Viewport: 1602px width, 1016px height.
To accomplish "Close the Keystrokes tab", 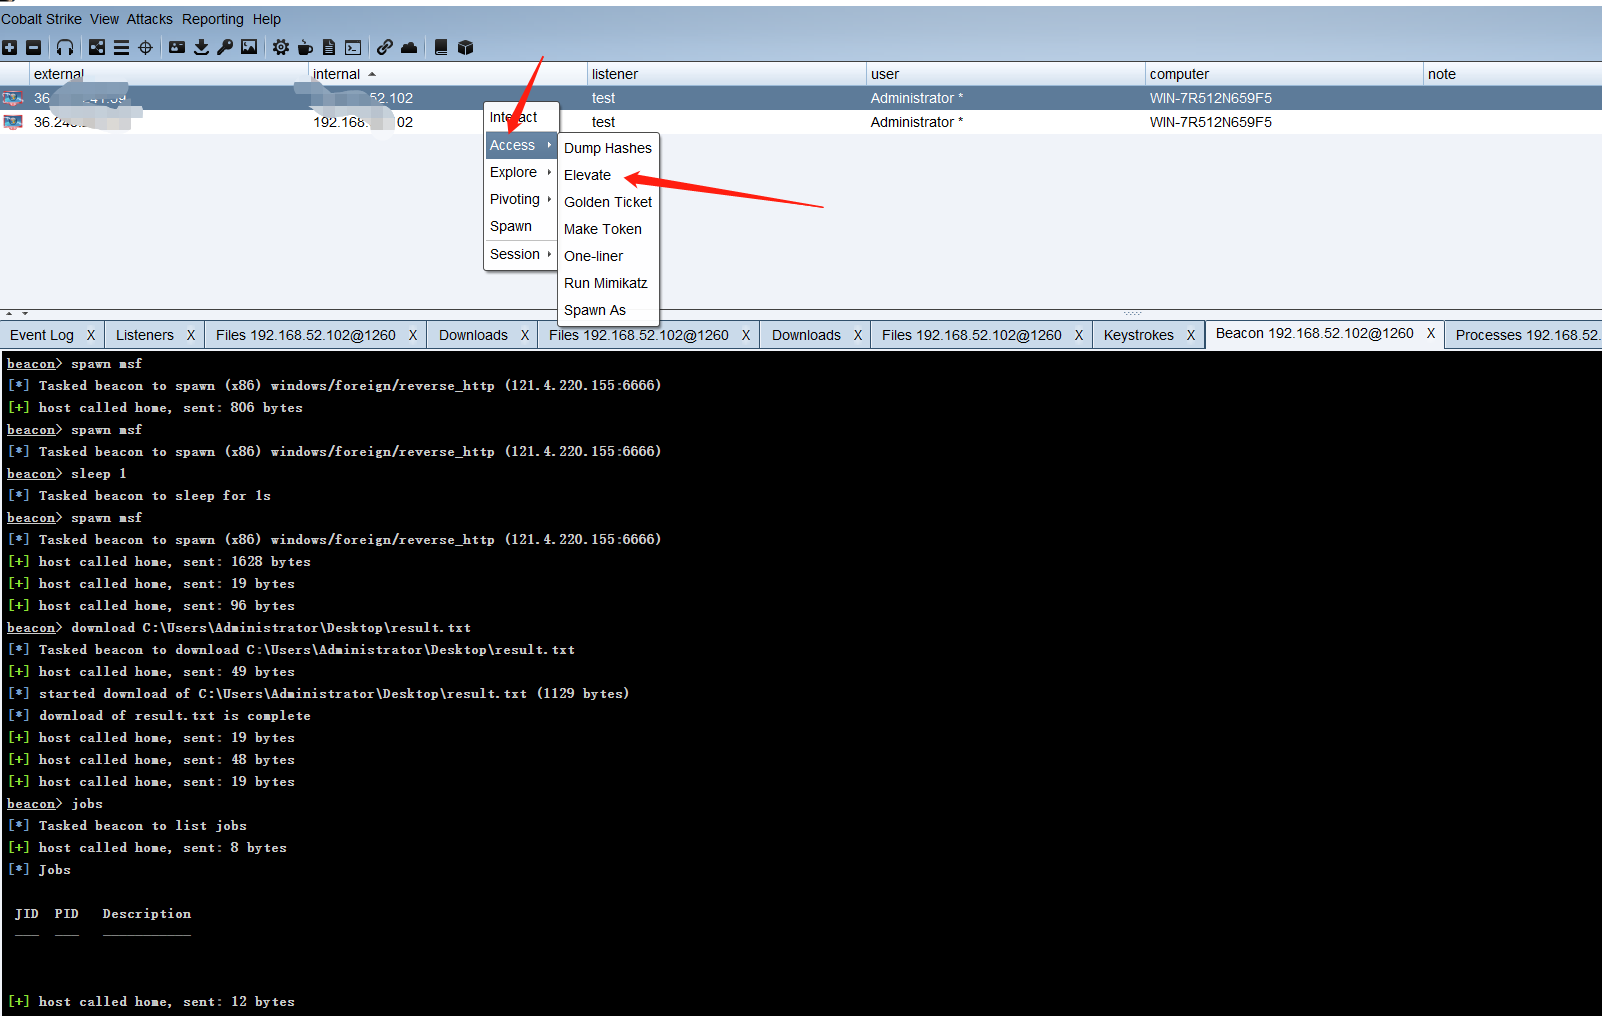I will [1191, 335].
